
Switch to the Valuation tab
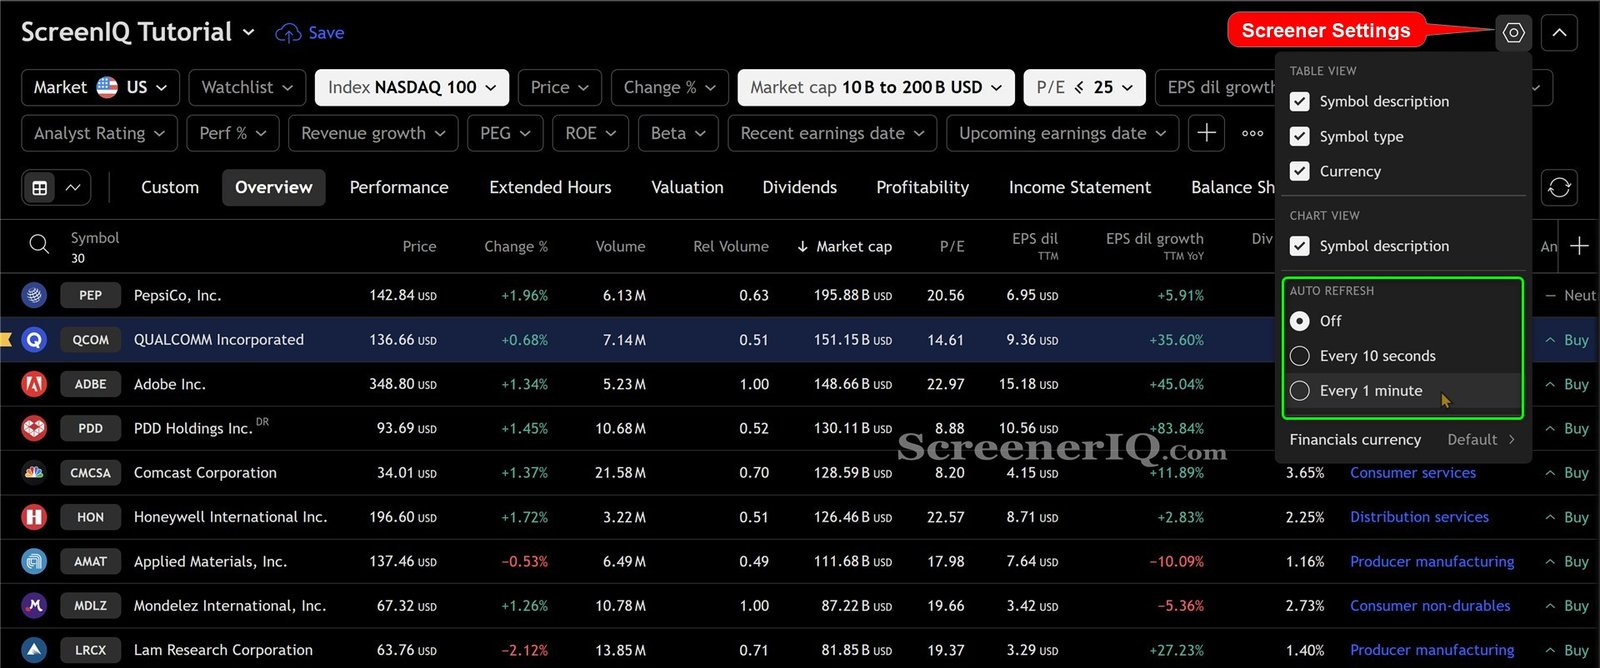(x=687, y=187)
